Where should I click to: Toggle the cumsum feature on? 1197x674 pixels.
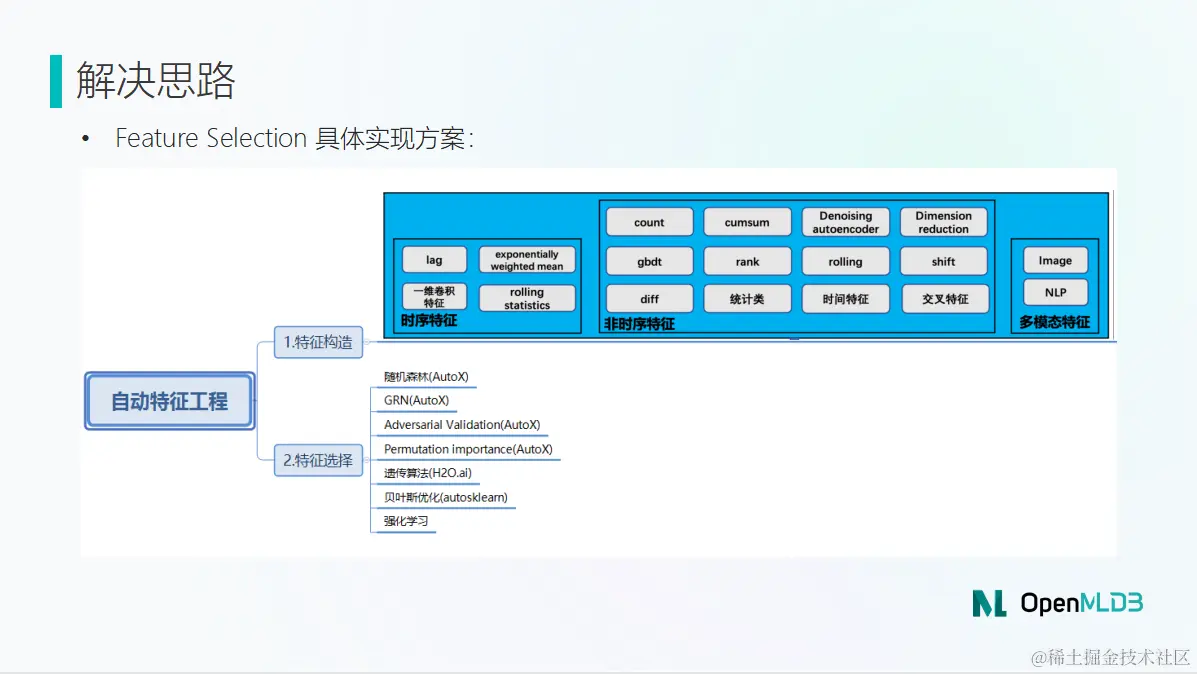click(747, 221)
